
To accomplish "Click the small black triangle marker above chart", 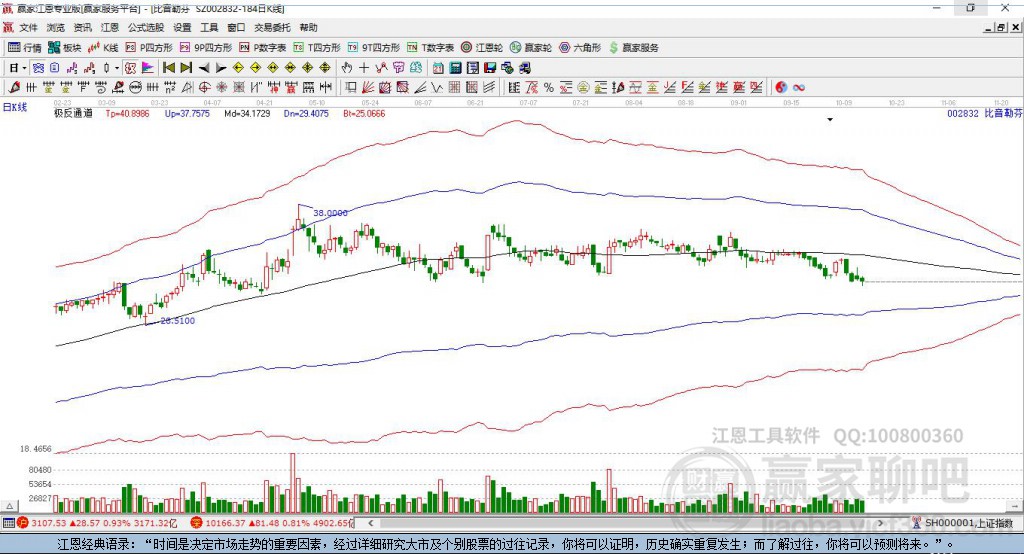I will pyautogui.click(x=830, y=120).
